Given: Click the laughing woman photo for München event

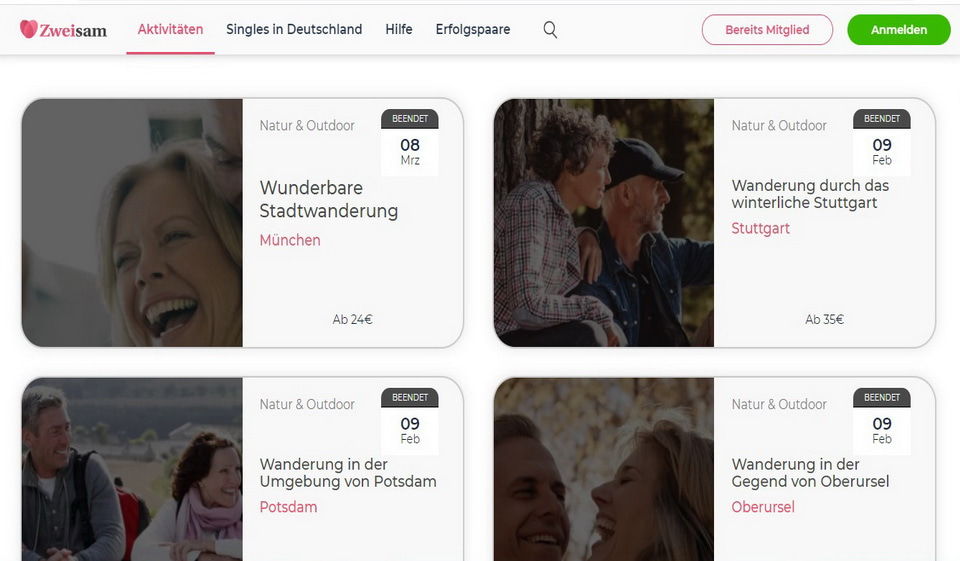Looking at the screenshot, I should [x=132, y=223].
